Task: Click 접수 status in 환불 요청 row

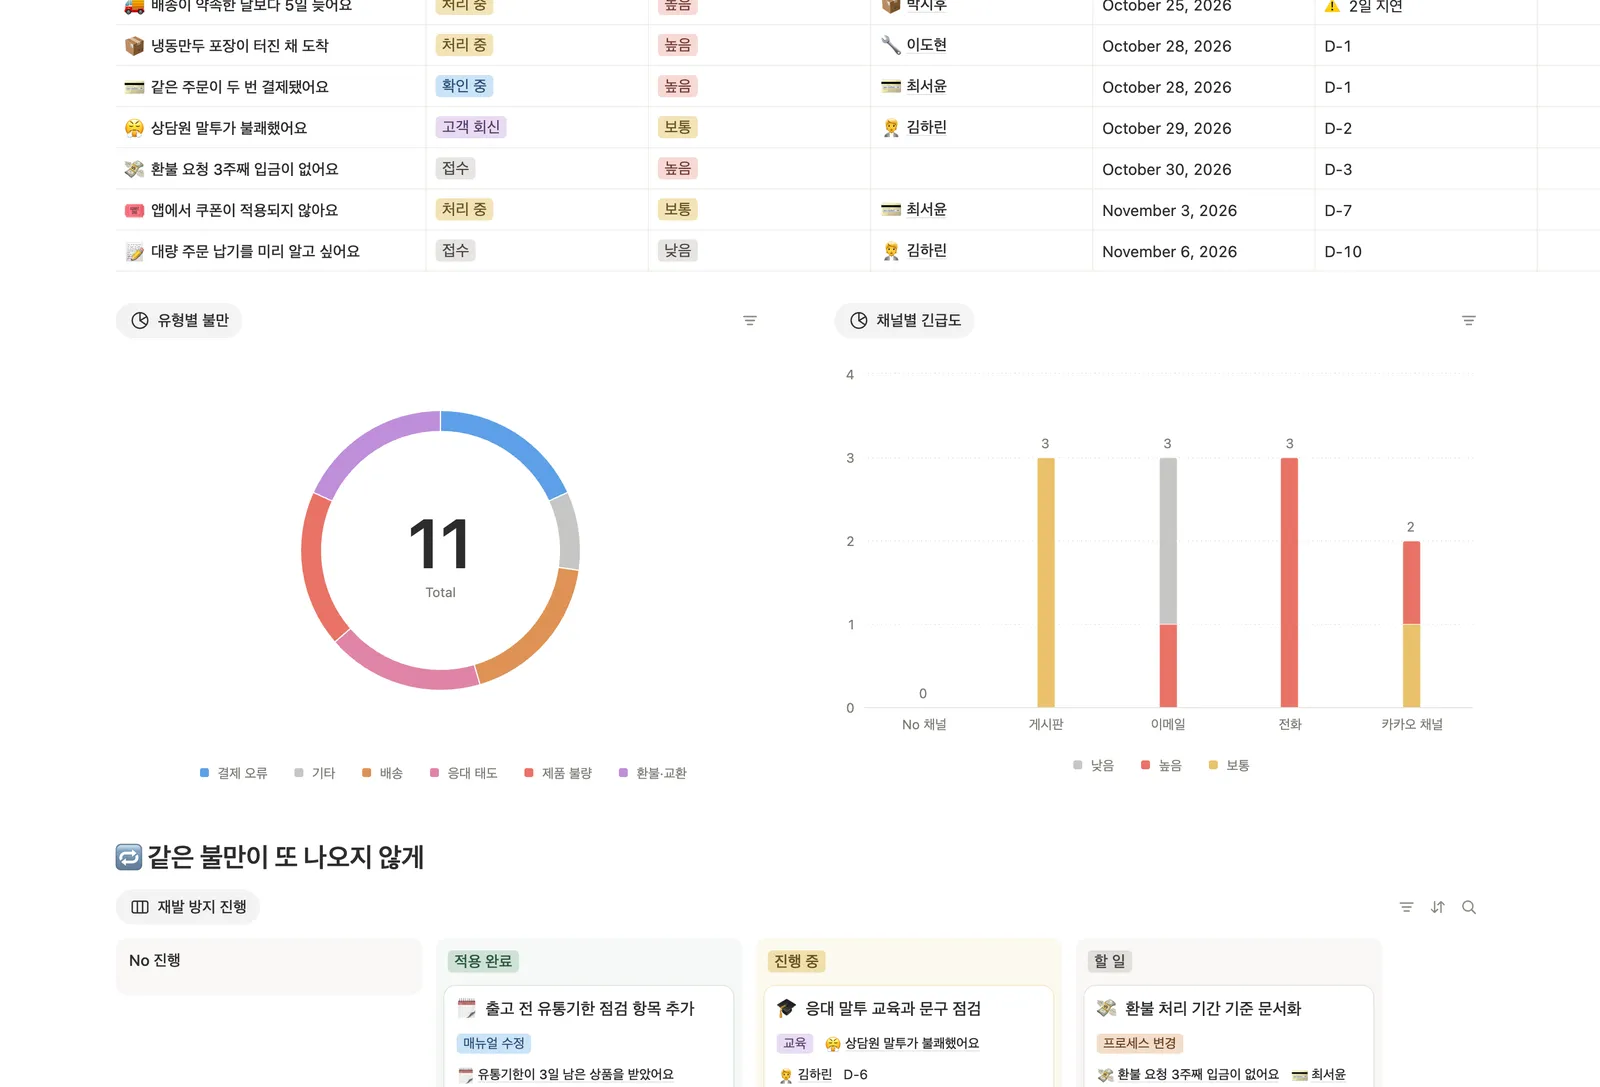Action: click(455, 168)
